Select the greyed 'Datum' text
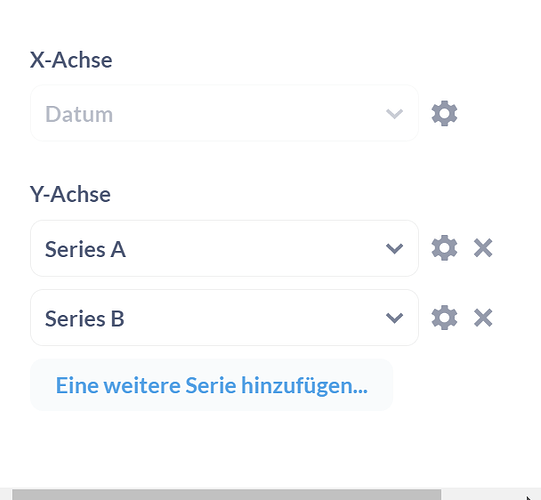 (79, 114)
